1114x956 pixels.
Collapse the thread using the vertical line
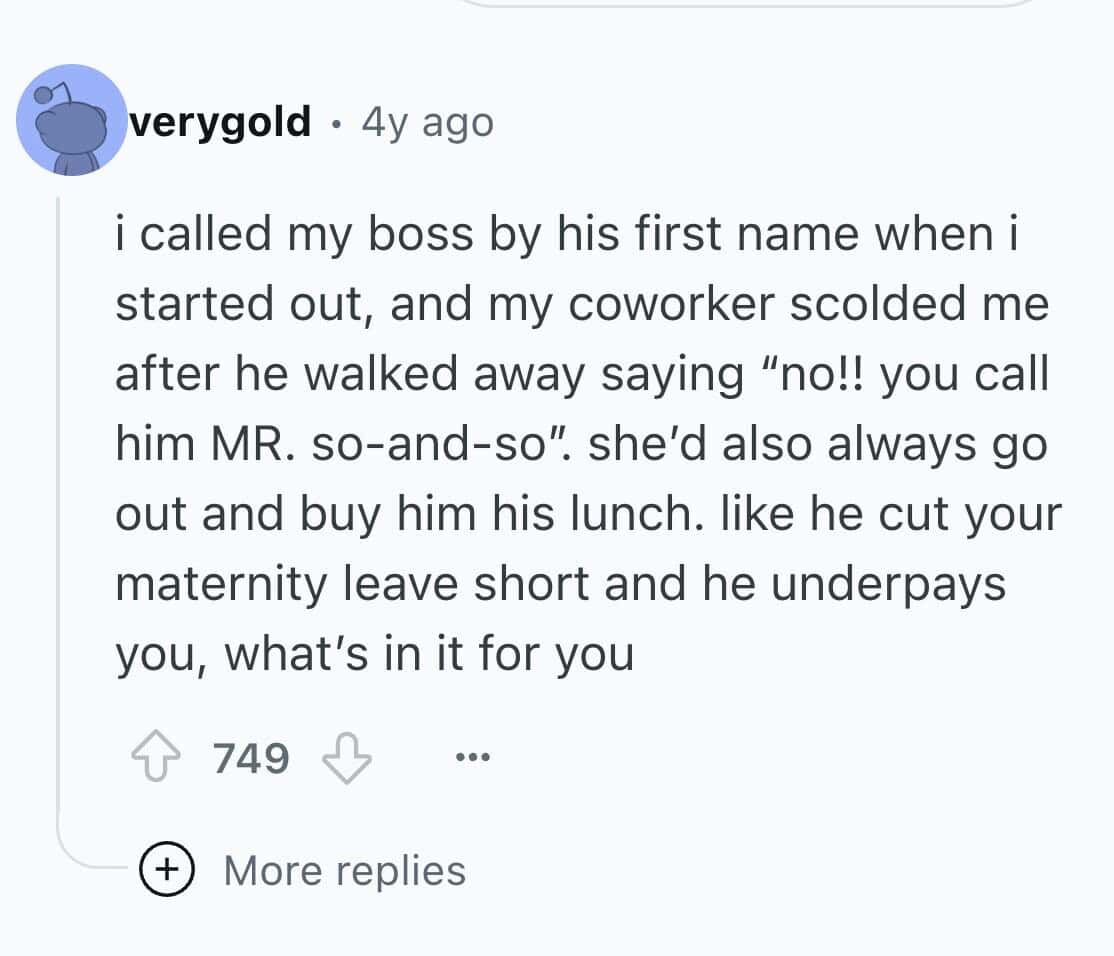pyautogui.click(x=59, y=500)
